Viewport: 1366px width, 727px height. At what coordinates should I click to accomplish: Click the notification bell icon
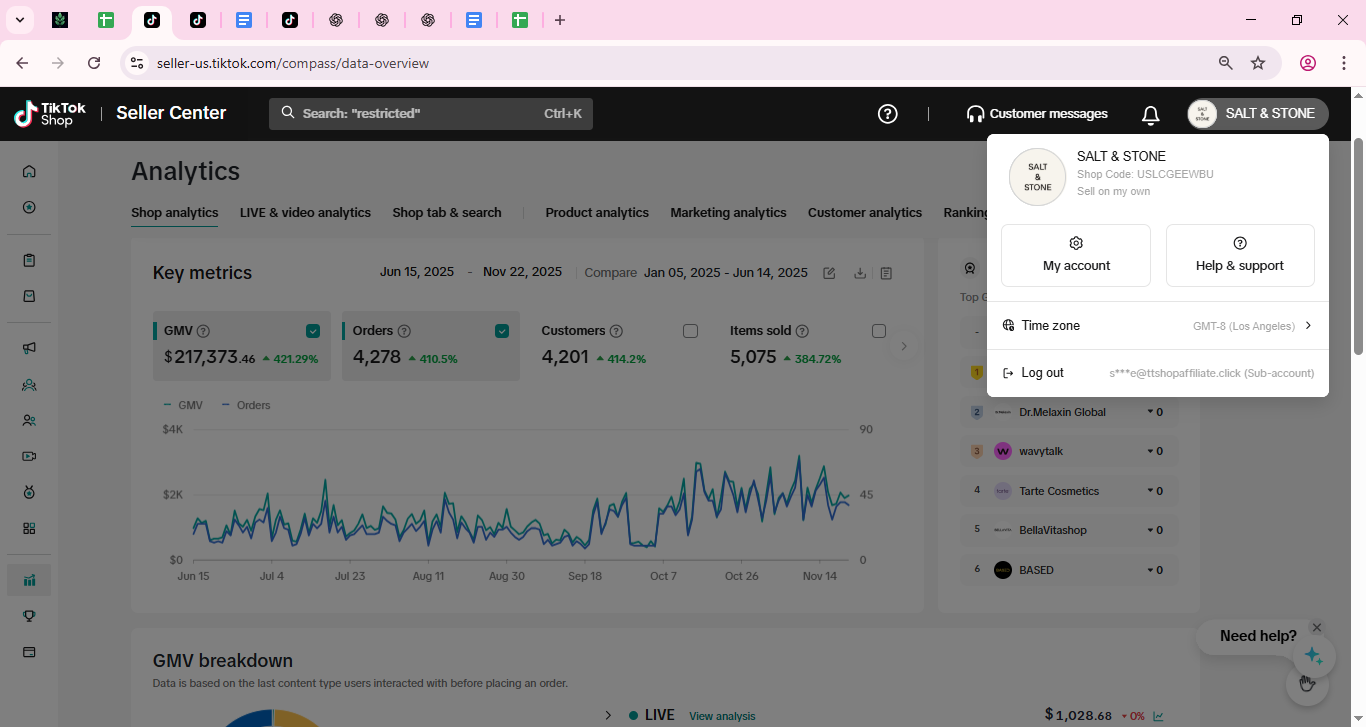[x=1151, y=115]
